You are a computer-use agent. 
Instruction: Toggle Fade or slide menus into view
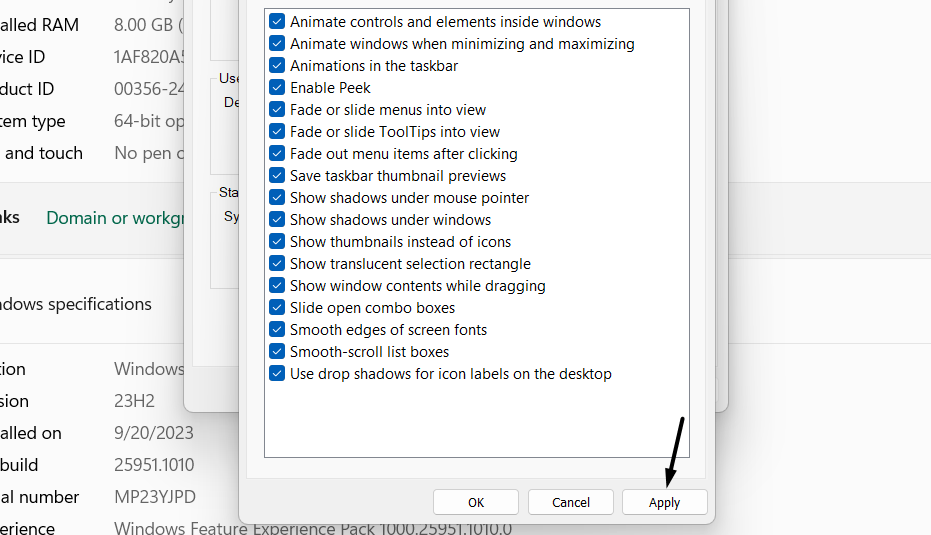[277, 110]
